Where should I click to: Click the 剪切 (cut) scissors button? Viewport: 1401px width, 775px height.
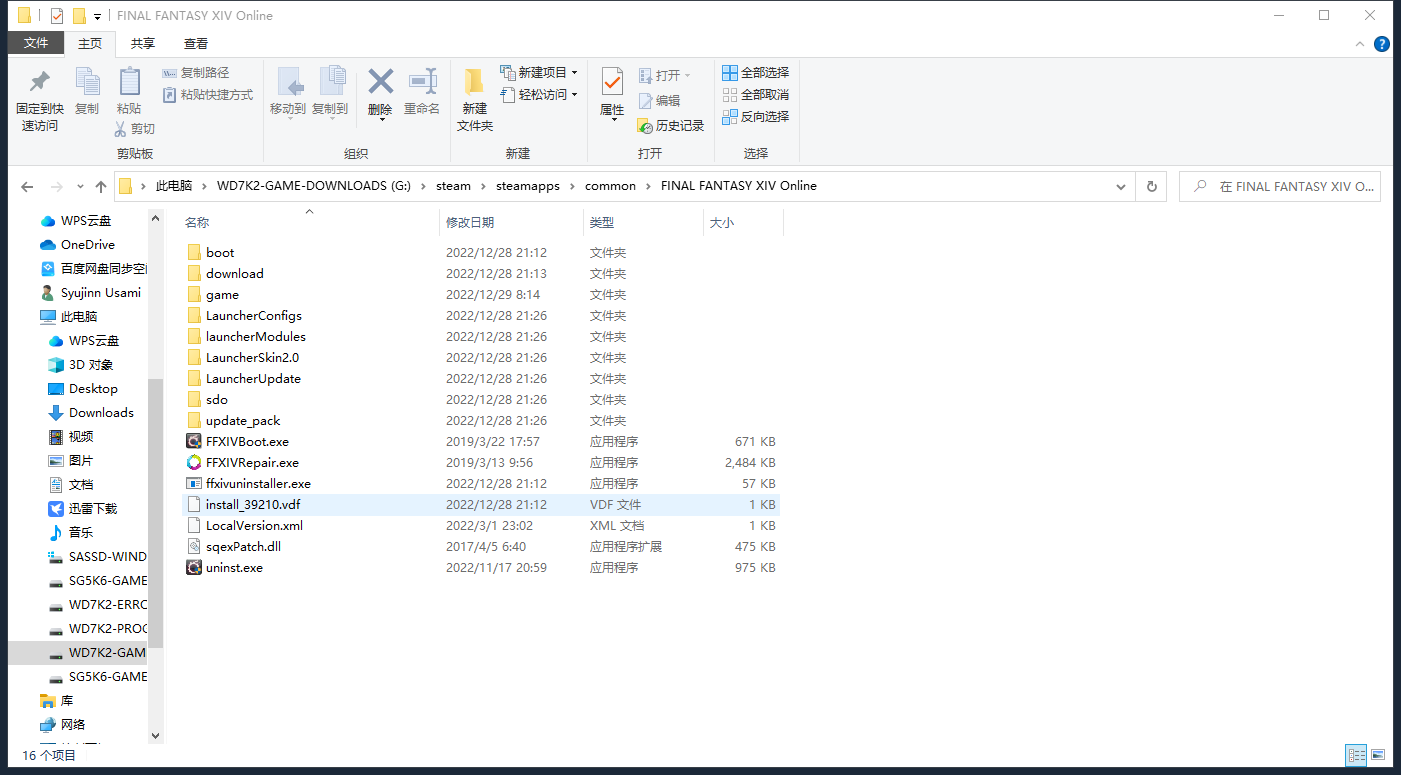click(x=135, y=128)
